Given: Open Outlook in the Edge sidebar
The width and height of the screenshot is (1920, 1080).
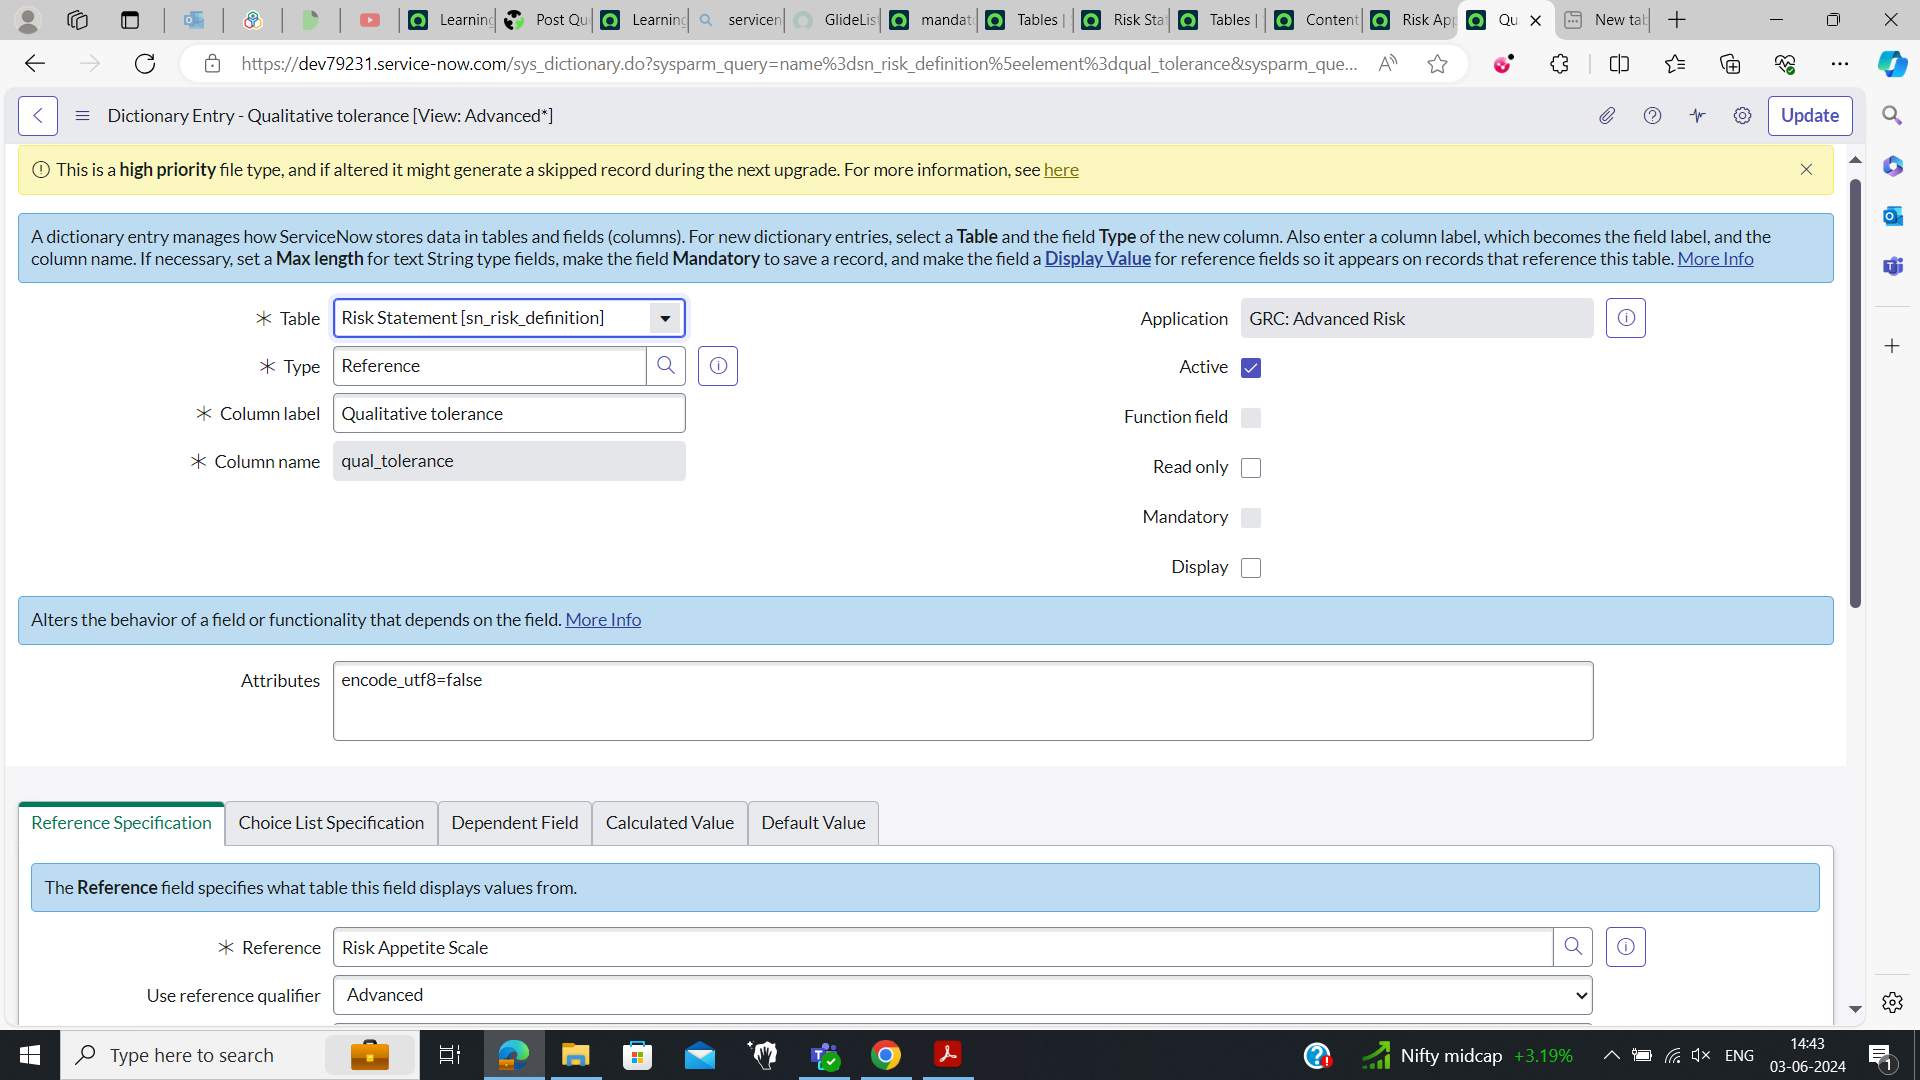Looking at the screenshot, I should pyautogui.click(x=1892, y=216).
